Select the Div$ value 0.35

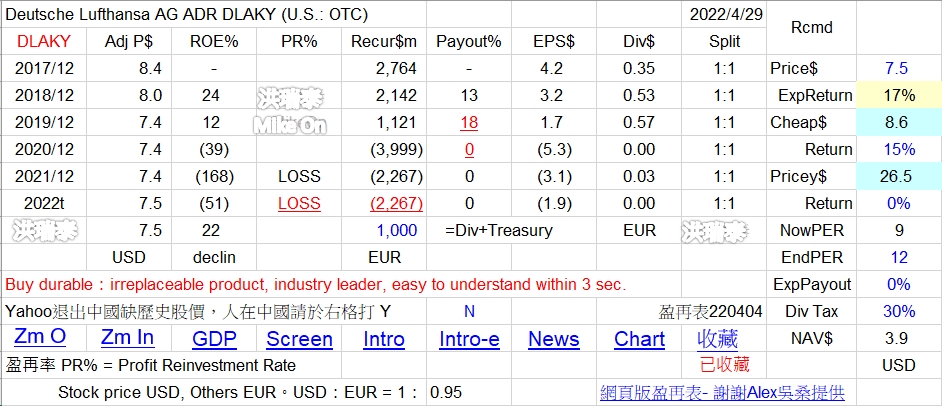(x=639, y=68)
